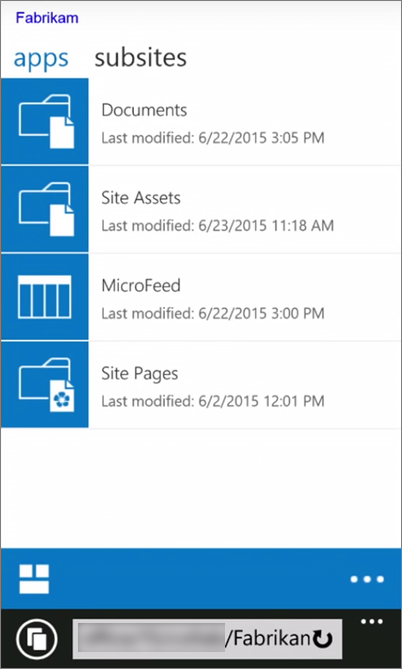Screen dimensions: 402x669
Task: Open the Site Assets folder icon
Action: (x=45, y=209)
